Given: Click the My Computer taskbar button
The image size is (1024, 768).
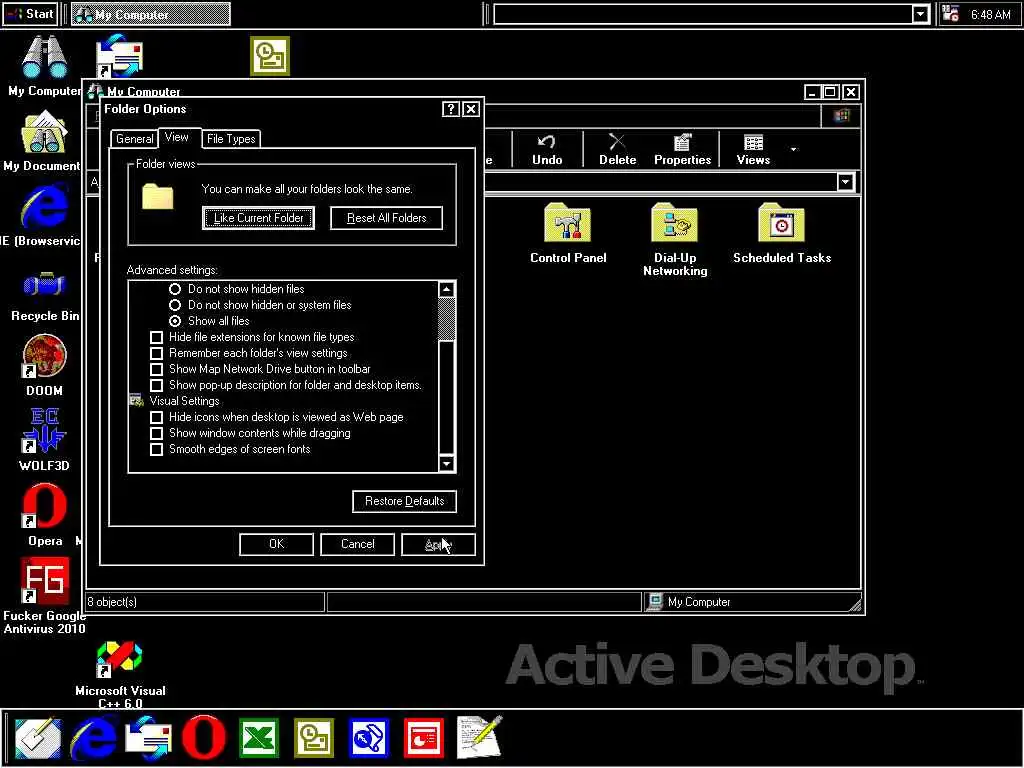Looking at the screenshot, I should tap(150, 14).
